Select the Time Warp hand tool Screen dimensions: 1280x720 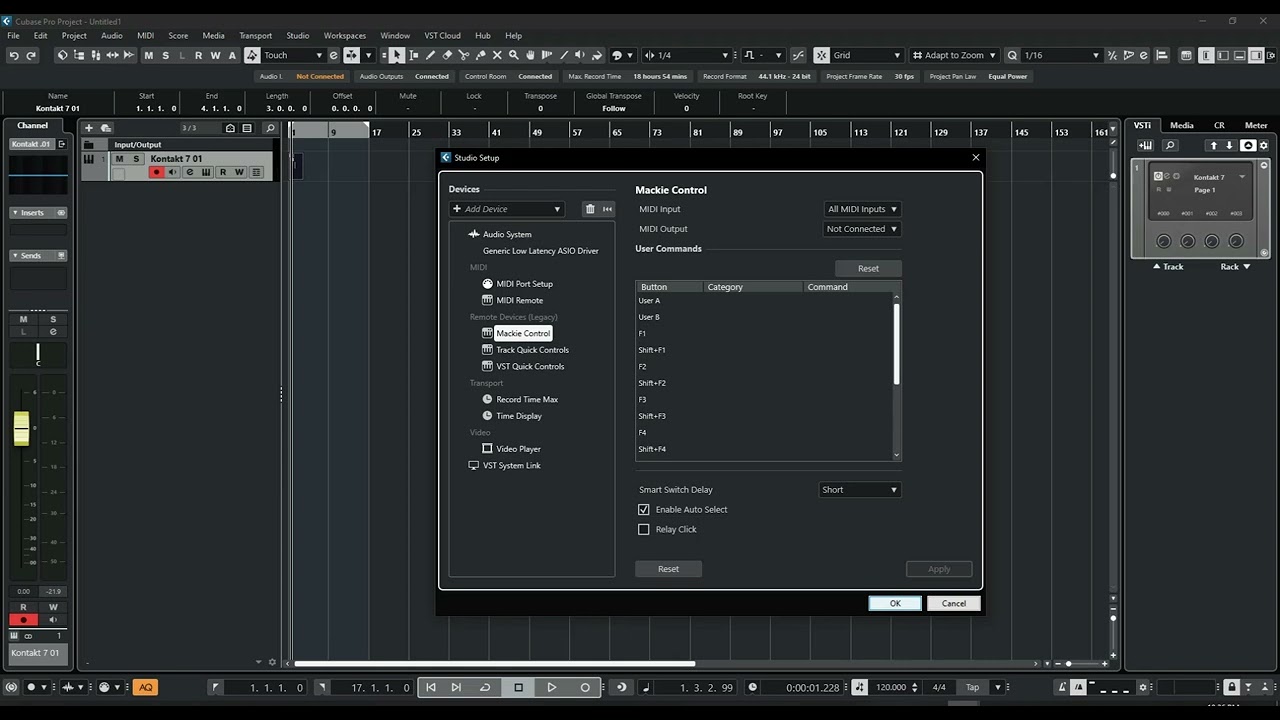tap(531, 55)
